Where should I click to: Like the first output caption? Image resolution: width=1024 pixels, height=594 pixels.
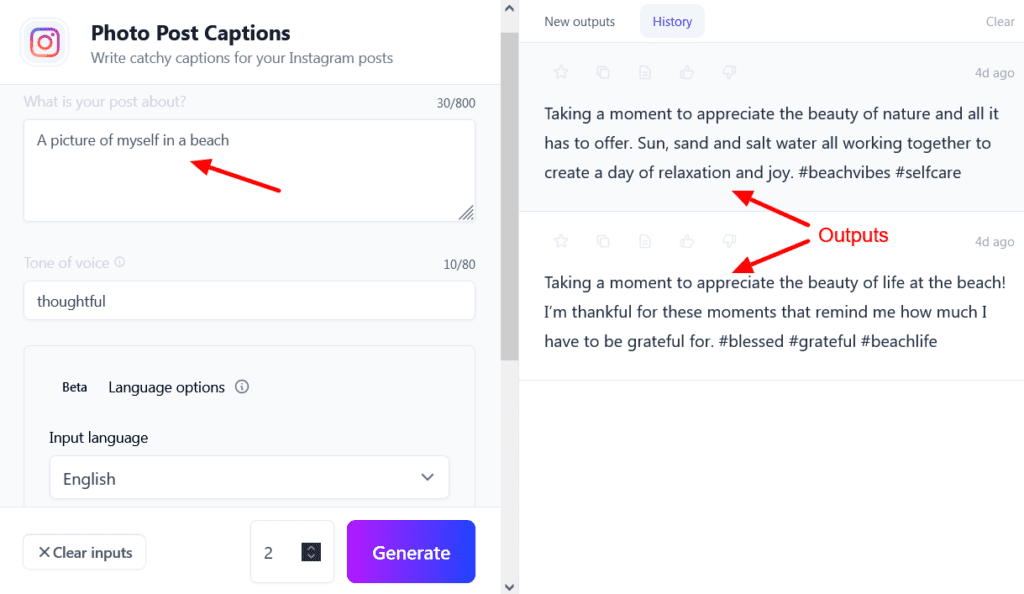click(x=687, y=72)
